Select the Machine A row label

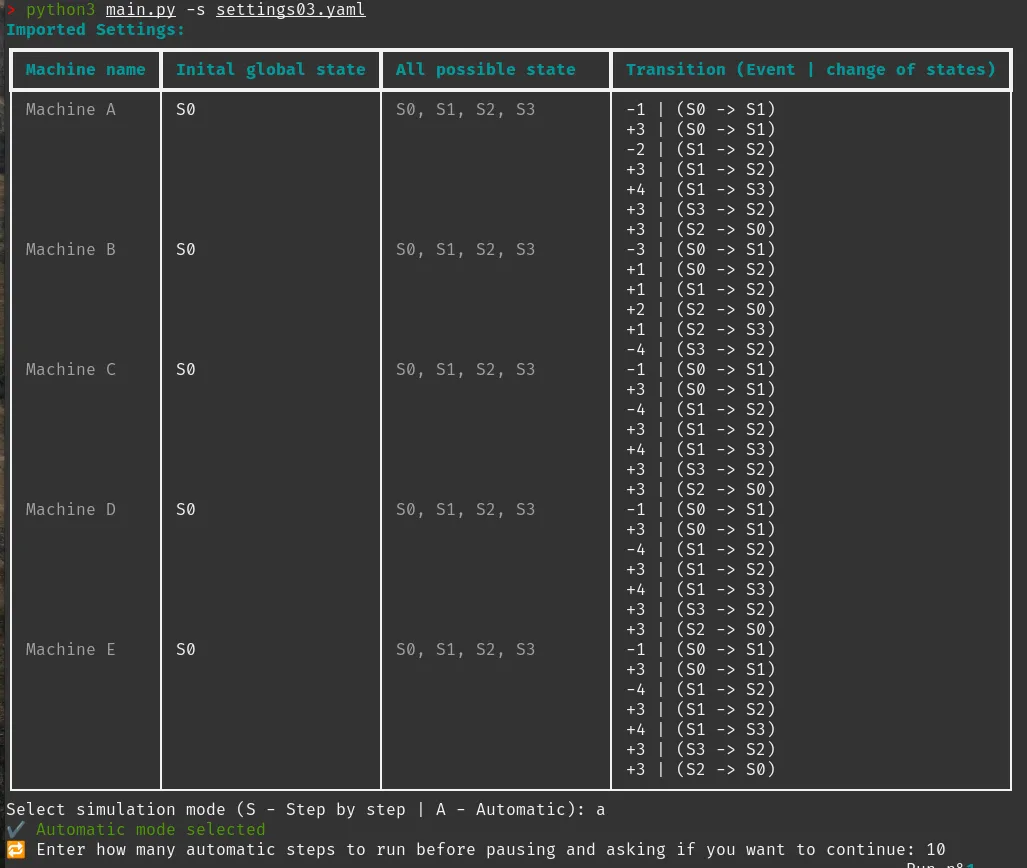[70, 109]
